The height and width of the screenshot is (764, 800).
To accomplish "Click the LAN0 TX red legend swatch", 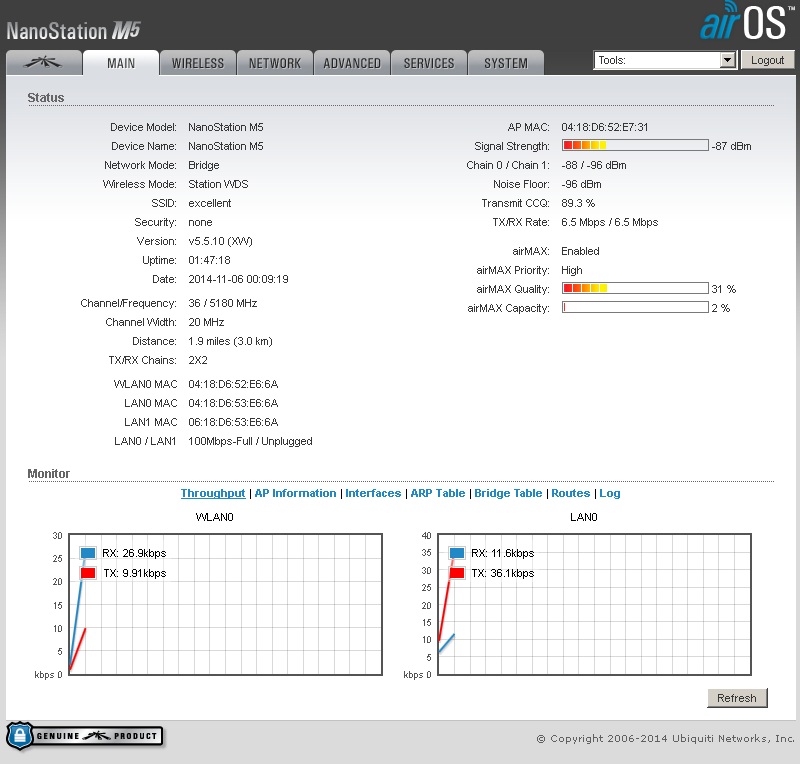I will 457,573.
